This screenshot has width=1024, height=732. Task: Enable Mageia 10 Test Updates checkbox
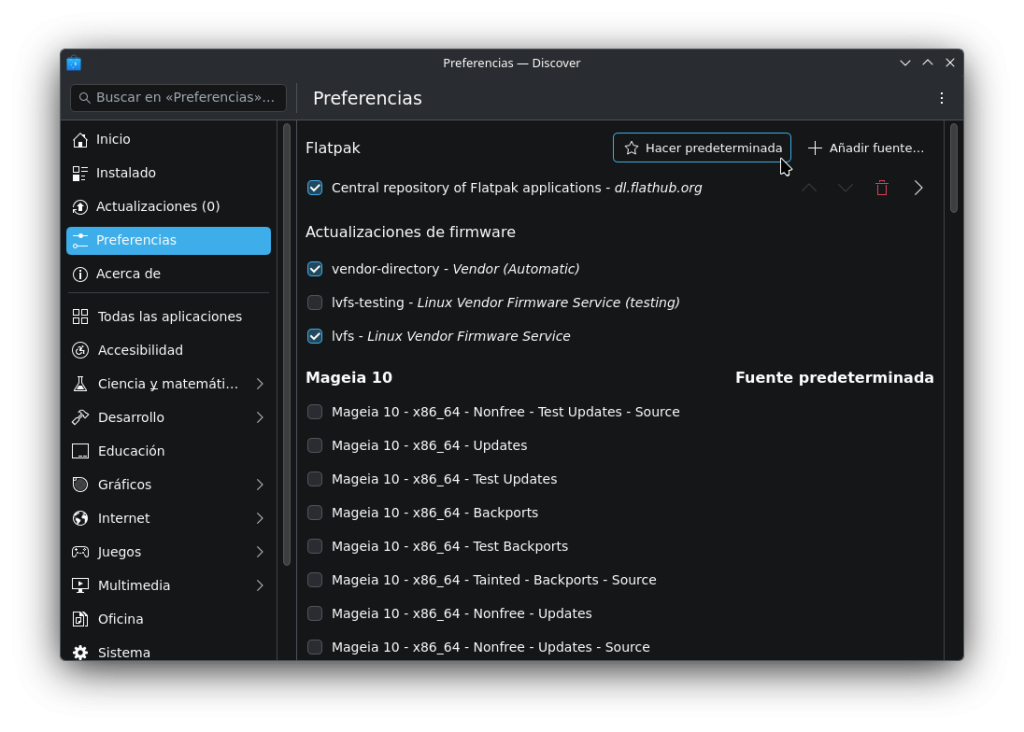[315, 479]
